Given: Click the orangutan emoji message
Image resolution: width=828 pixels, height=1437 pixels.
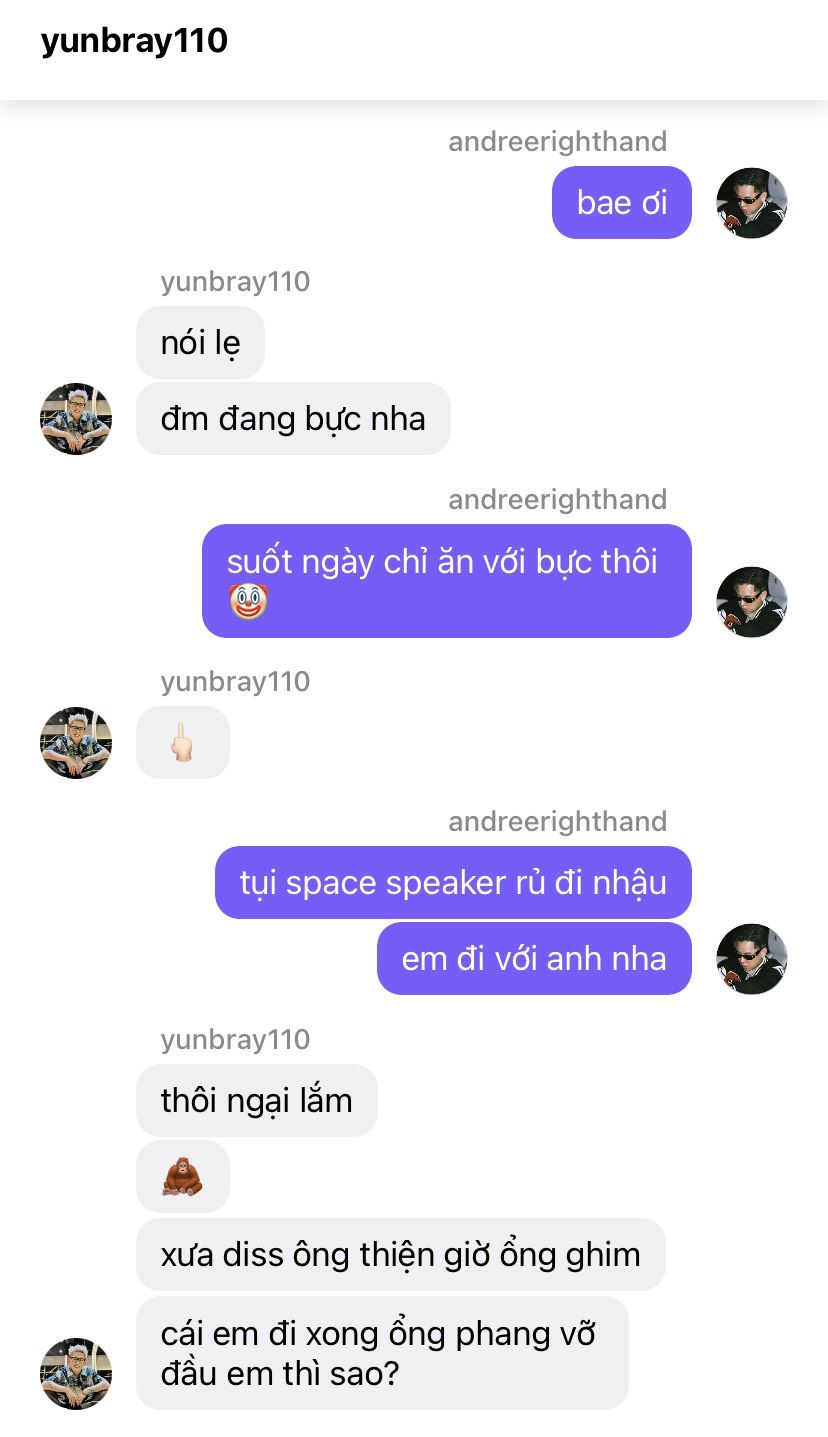Looking at the screenshot, I should 183,1177.
